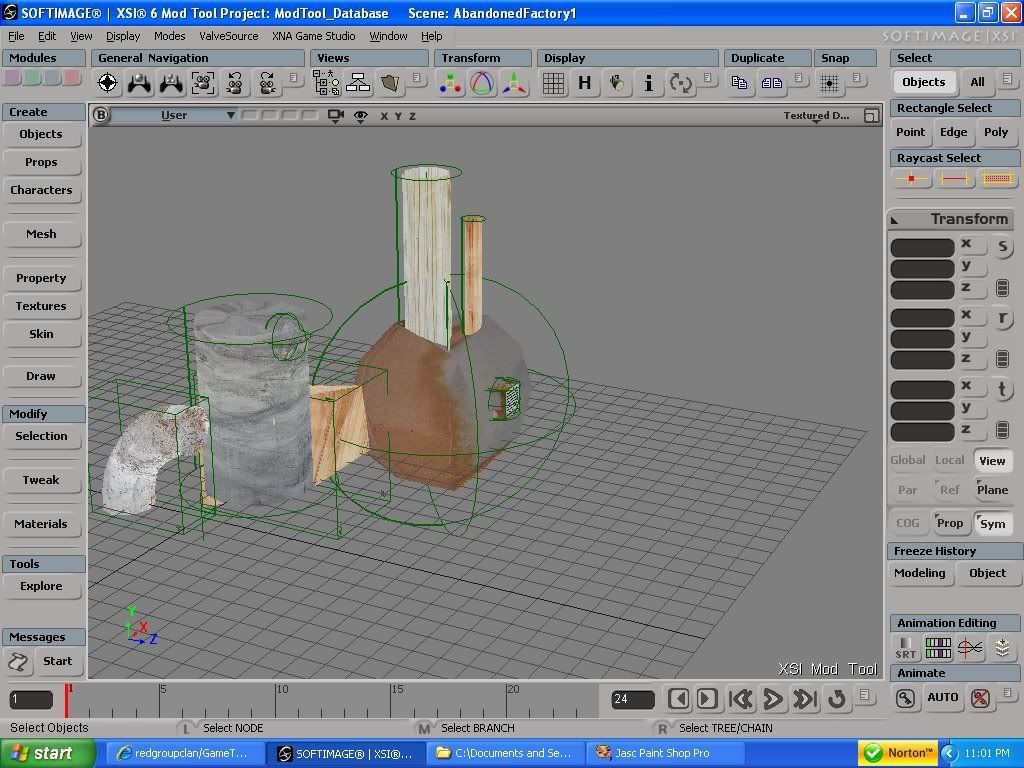Click the duplicate multiple icon
This screenshot has height=768, width=1024.
(x=772, y=83)
